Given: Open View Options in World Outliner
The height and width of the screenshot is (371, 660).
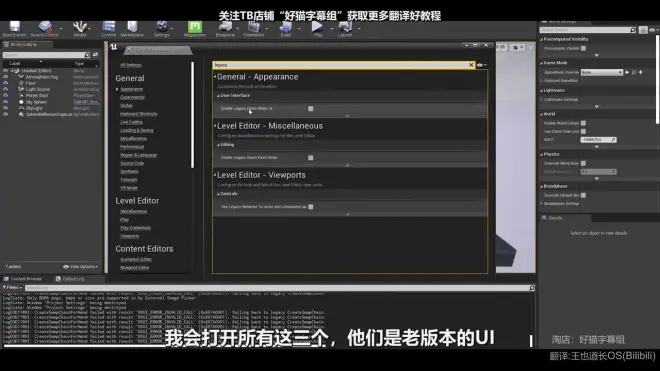Looking at the screenshot, I should [80, 267].
